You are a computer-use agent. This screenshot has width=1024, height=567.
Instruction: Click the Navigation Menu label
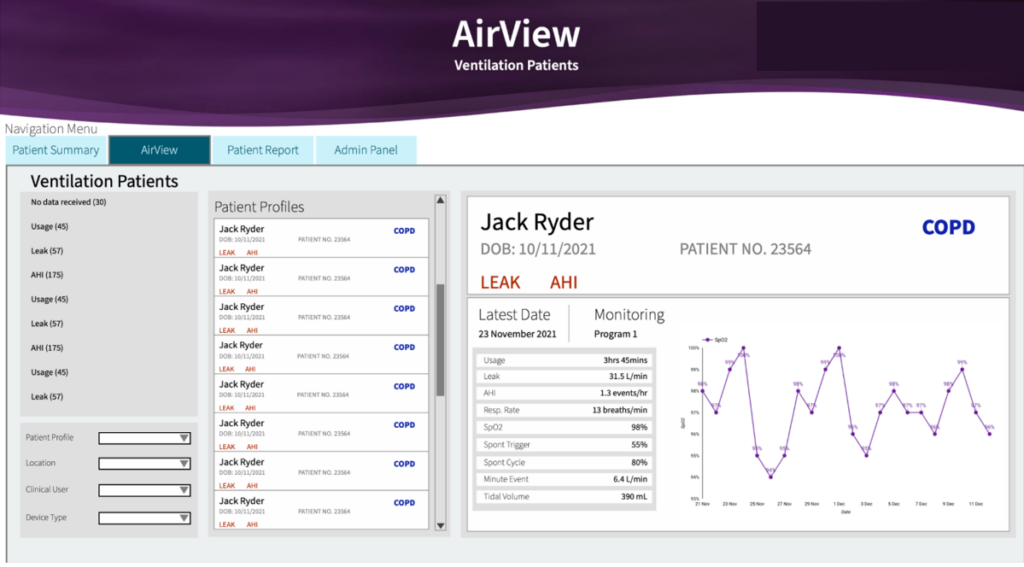[51, 129]
